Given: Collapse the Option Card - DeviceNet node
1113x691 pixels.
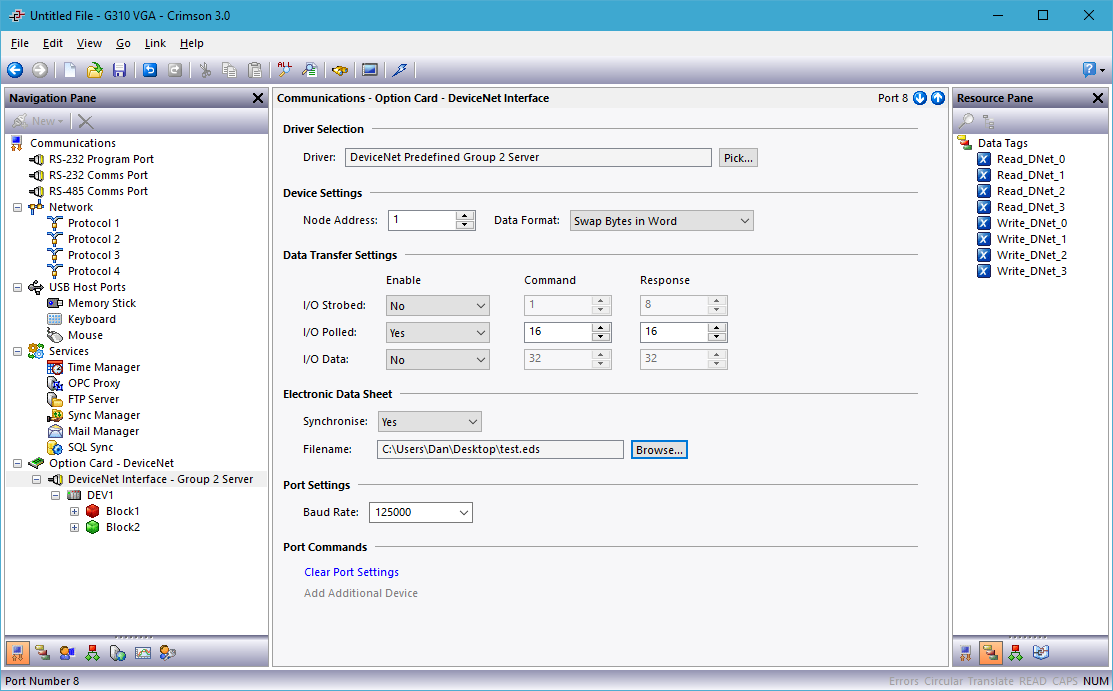Looking at the screenshot, I should pyautogui.click(x=17, y=463).
